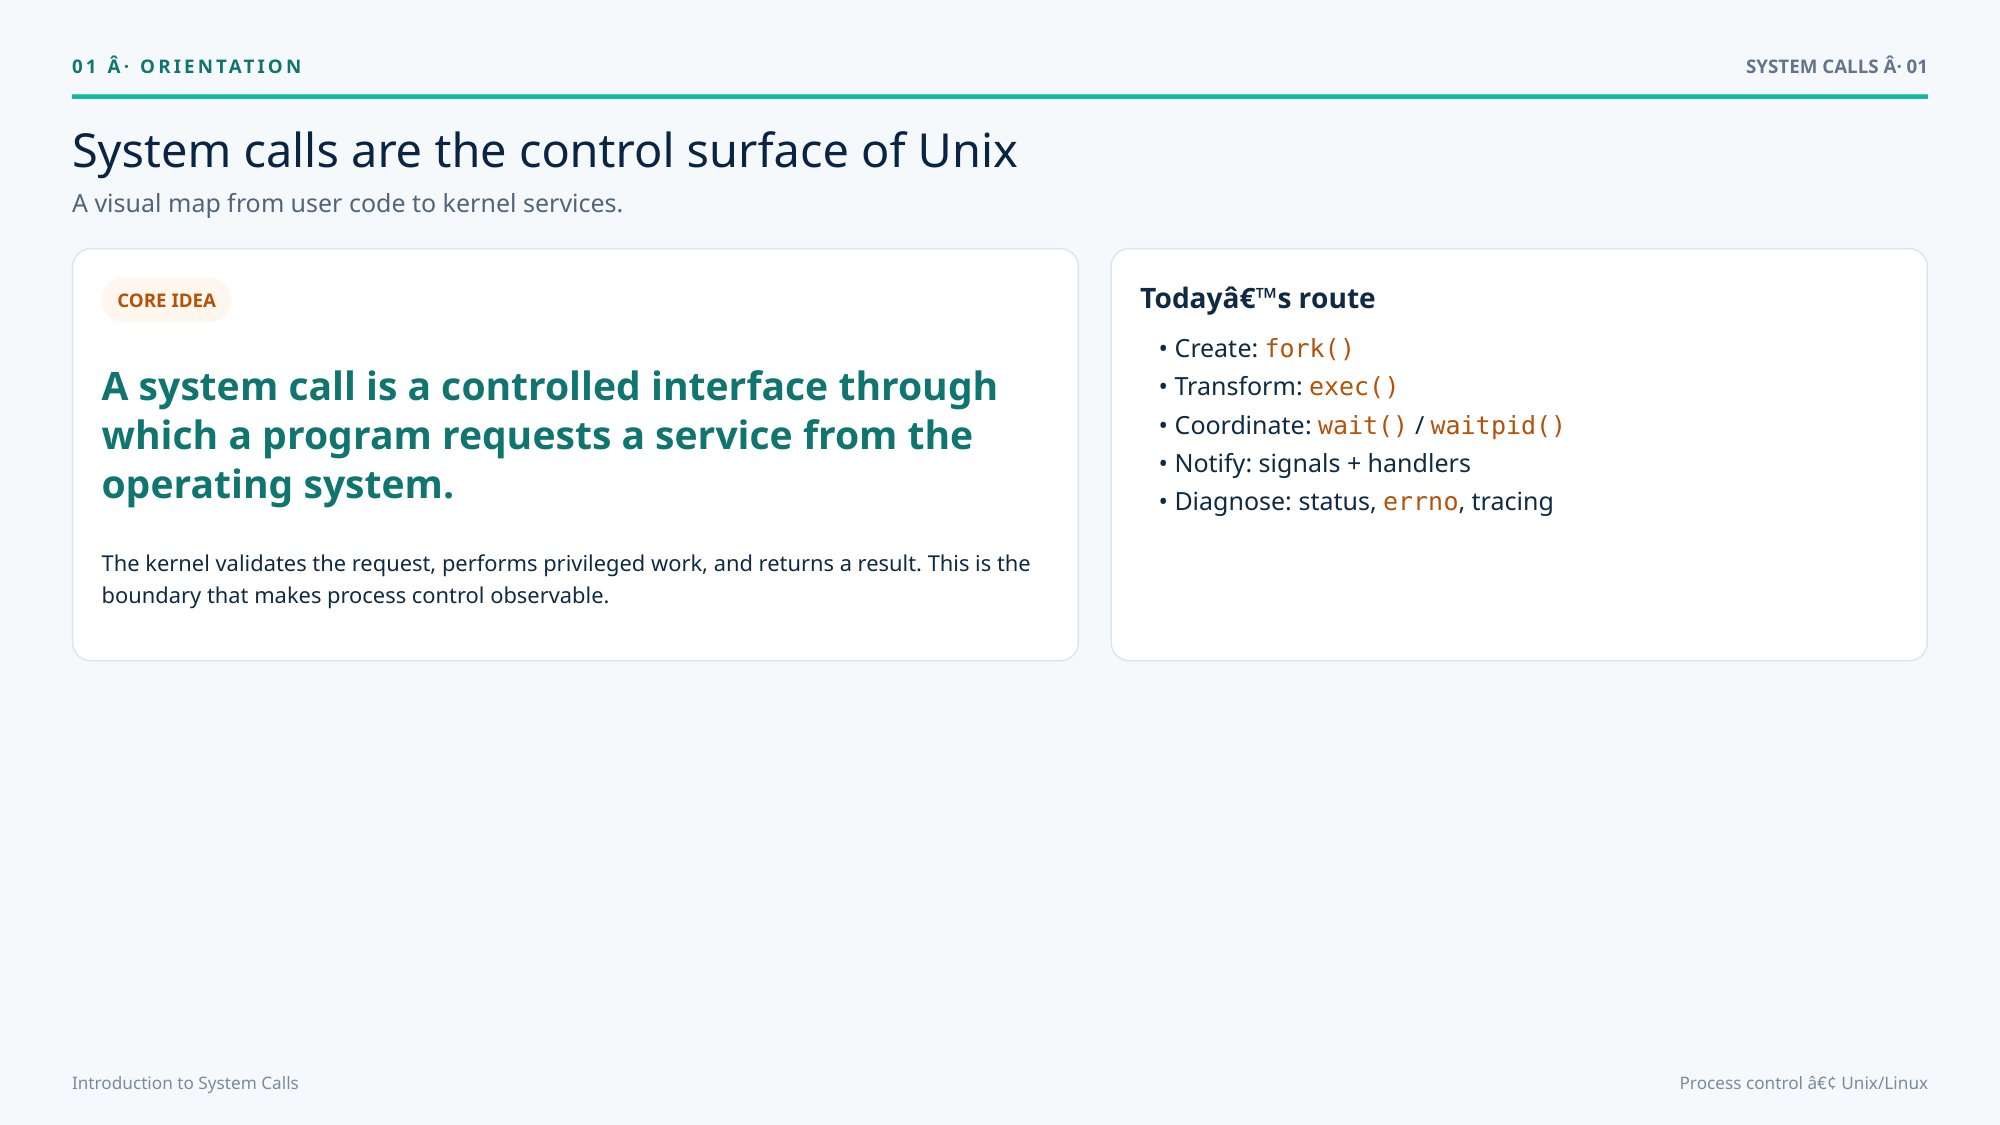Click the subtitle about visual map
Image resolution: width=2000 pixels, height=1125 pixels.
tap(347, 203)
